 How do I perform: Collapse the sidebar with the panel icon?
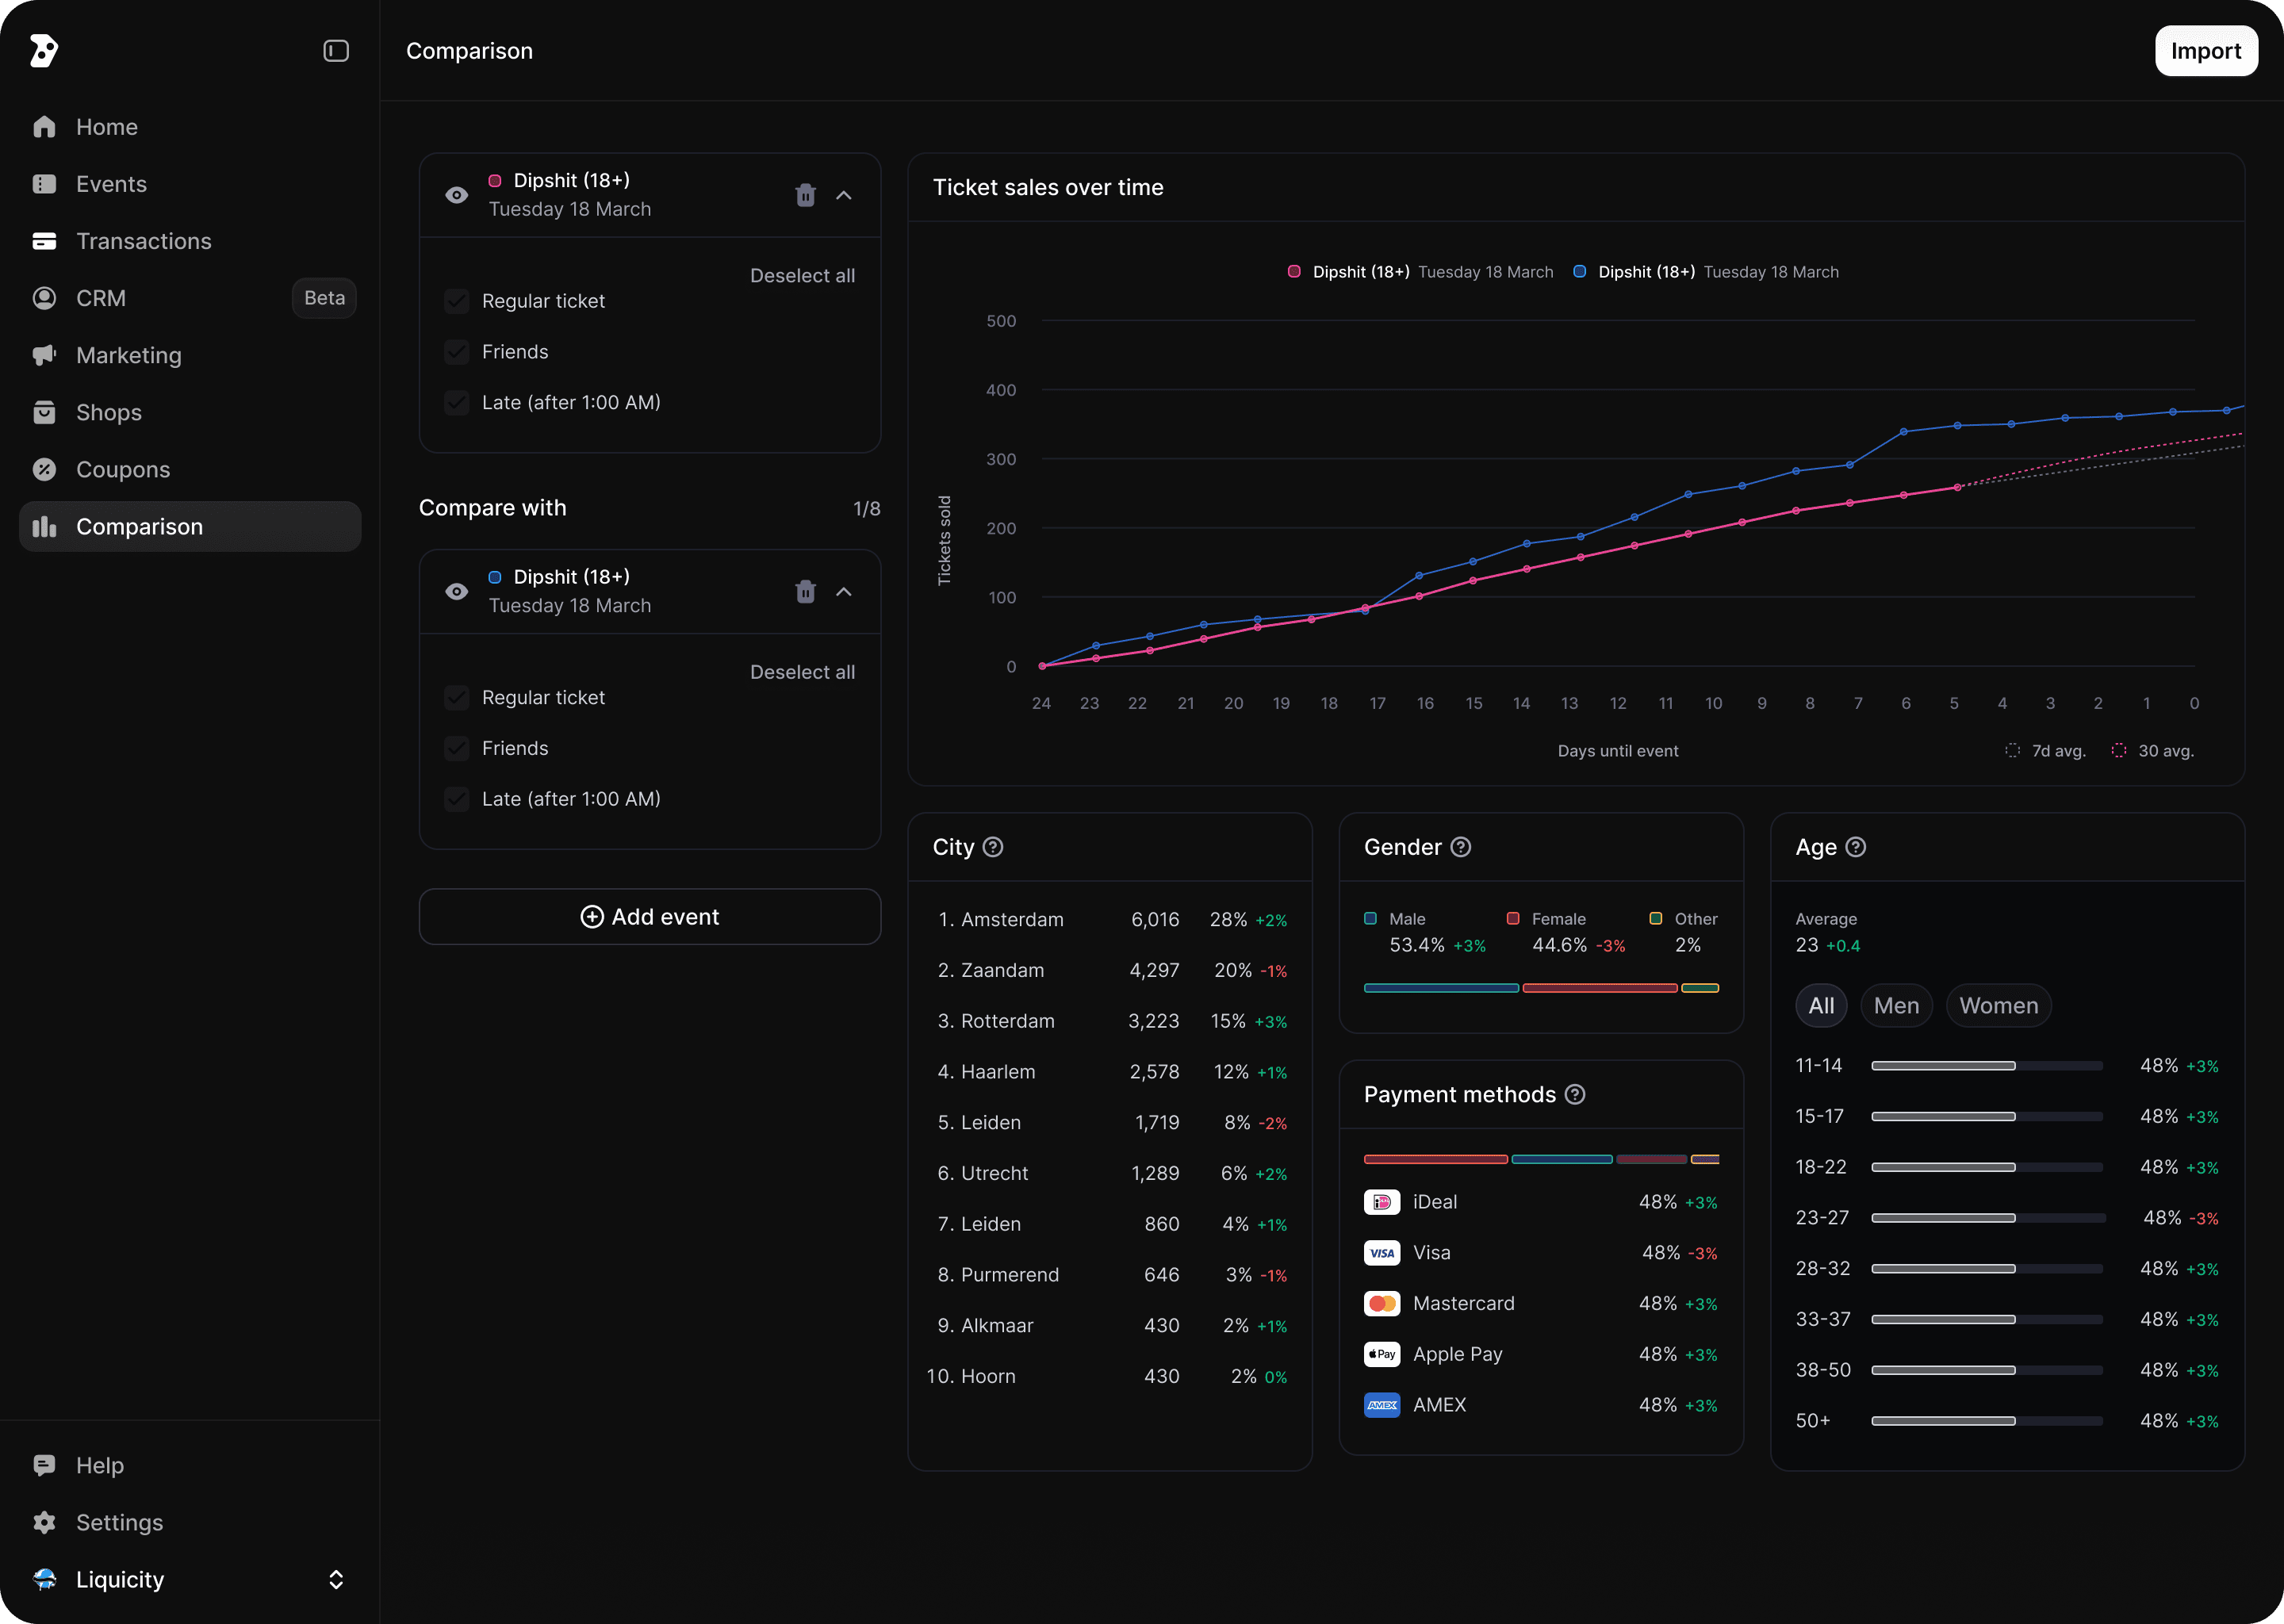tap(336, 51)
